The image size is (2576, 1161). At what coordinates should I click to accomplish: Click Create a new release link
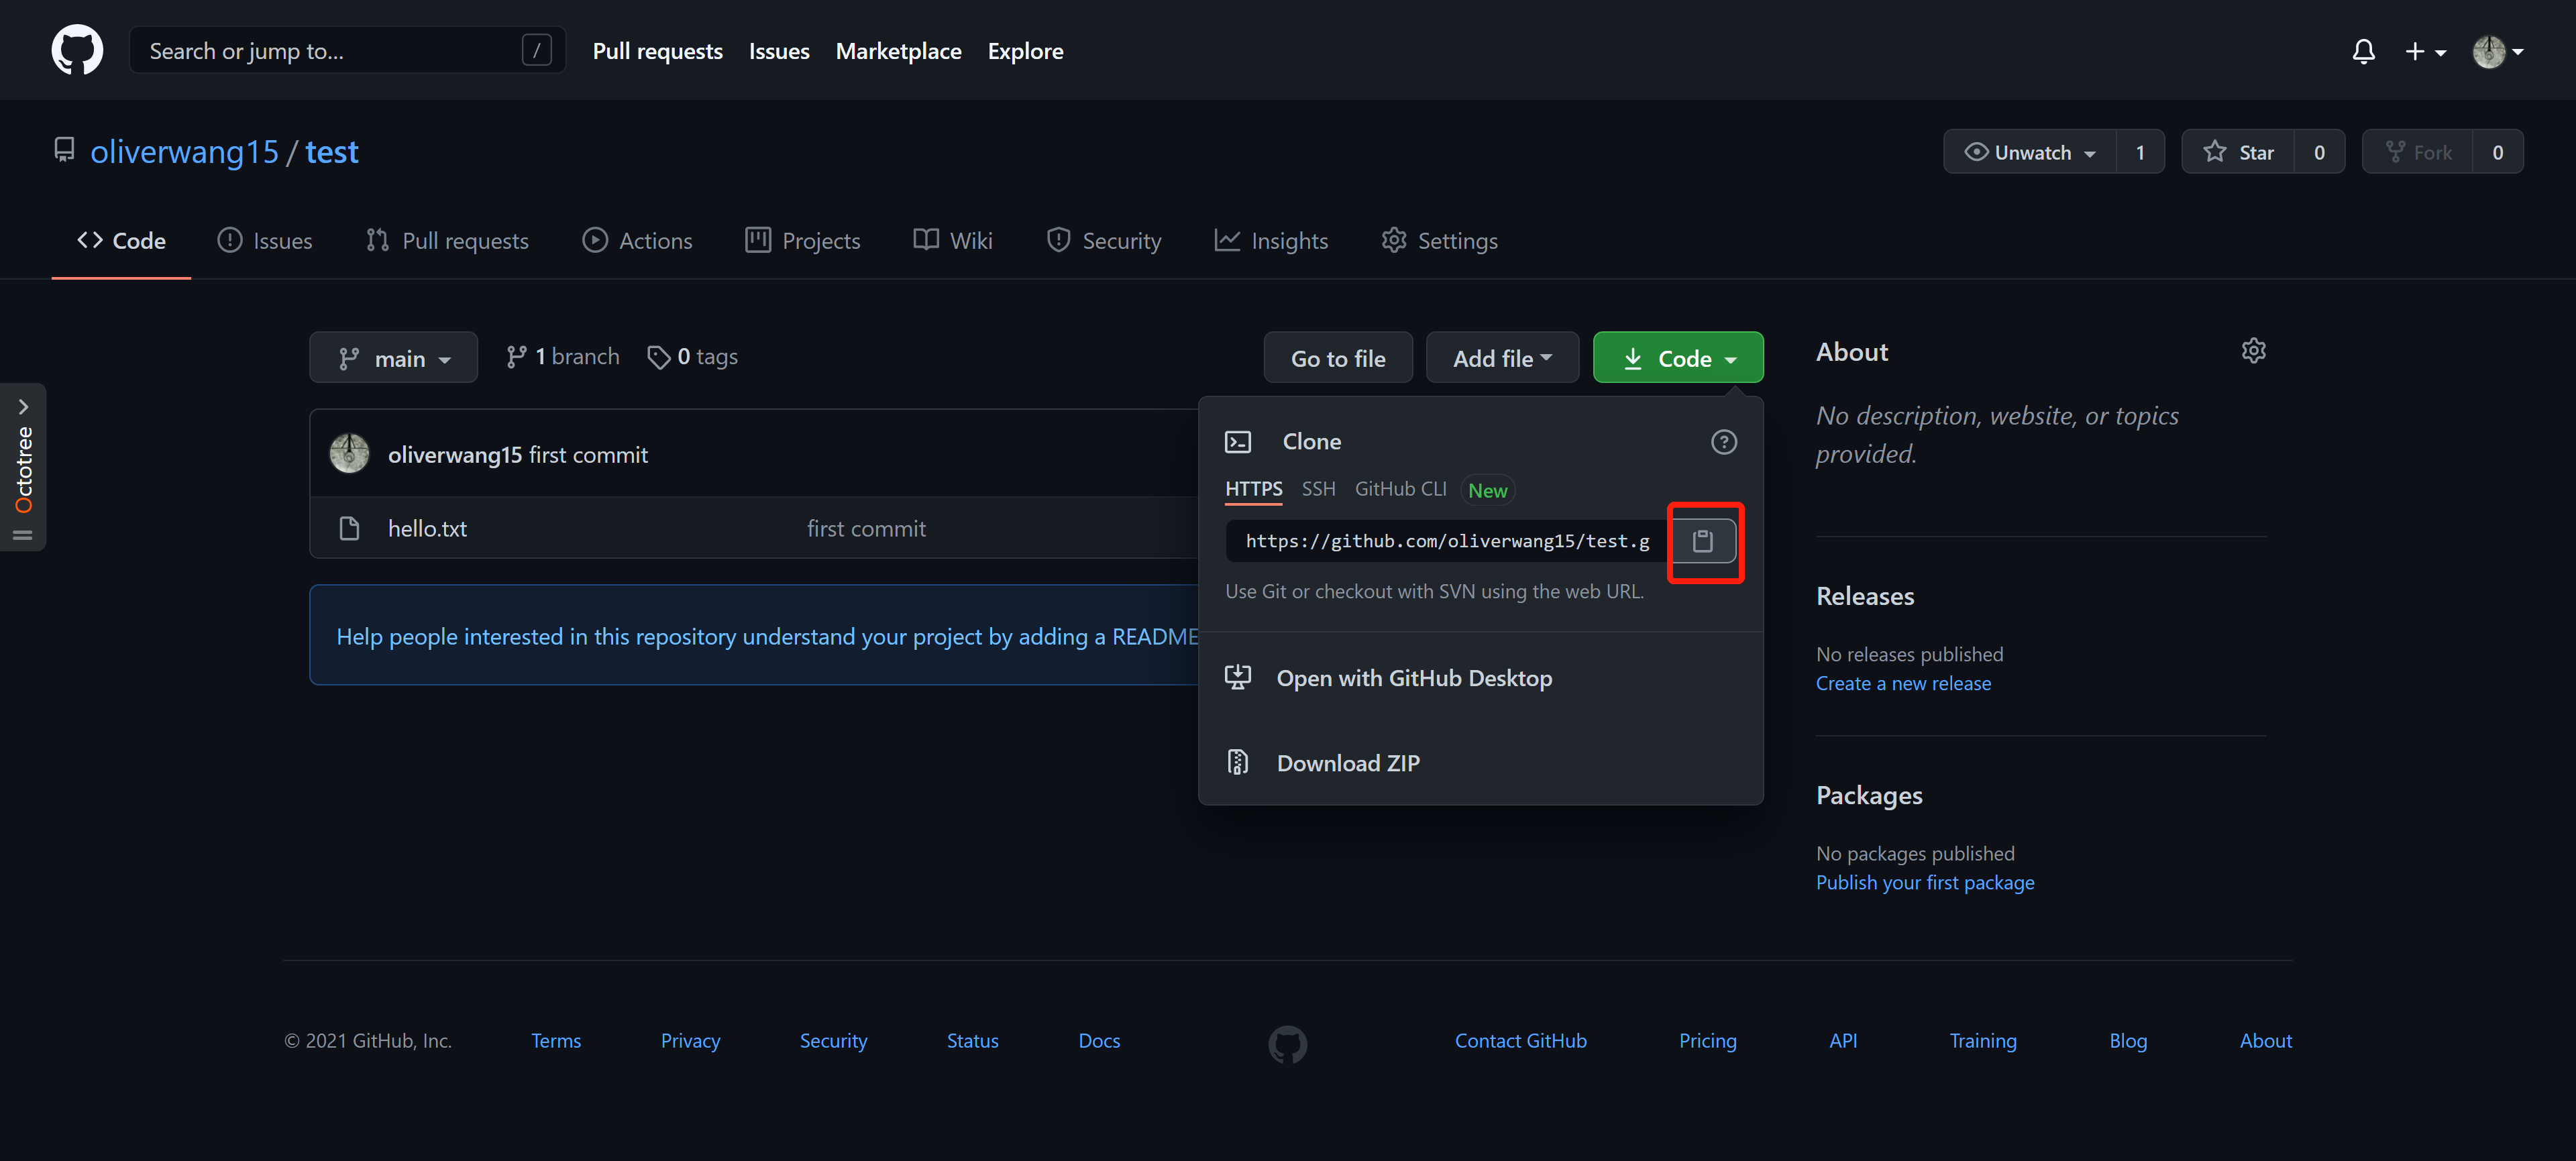point(1903,683)
